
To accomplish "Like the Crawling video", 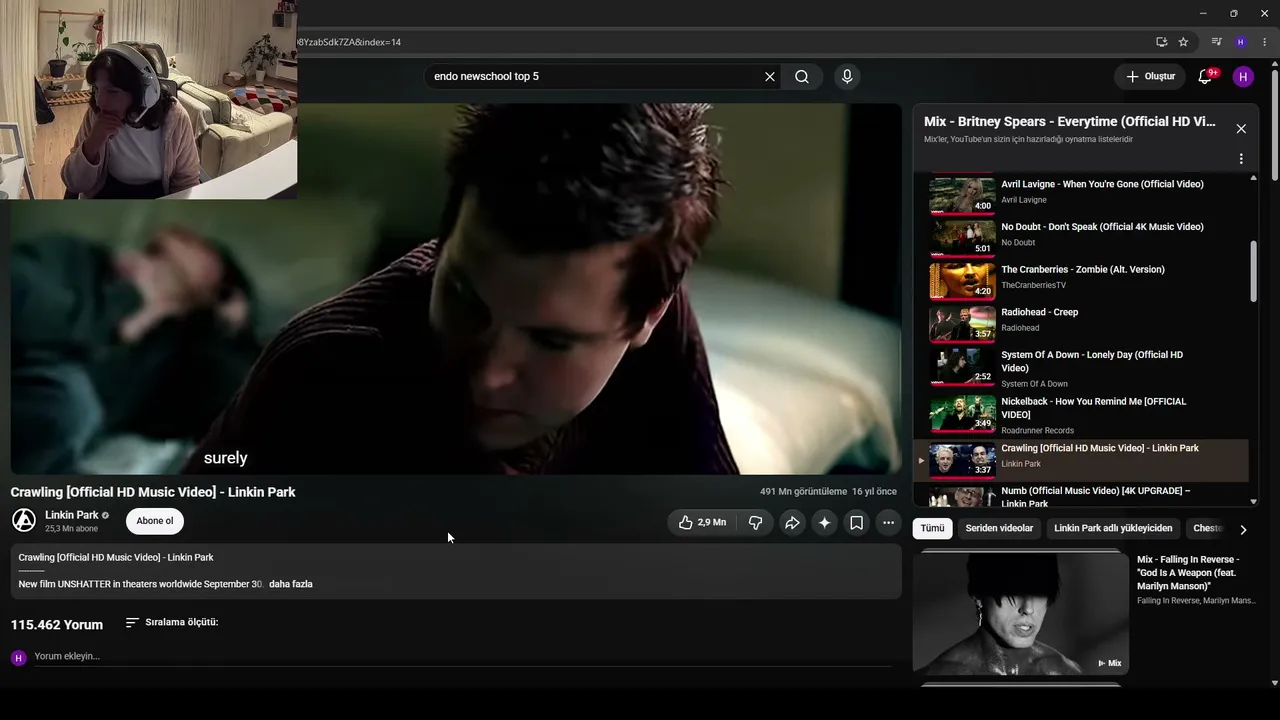I will click(702, 522).
